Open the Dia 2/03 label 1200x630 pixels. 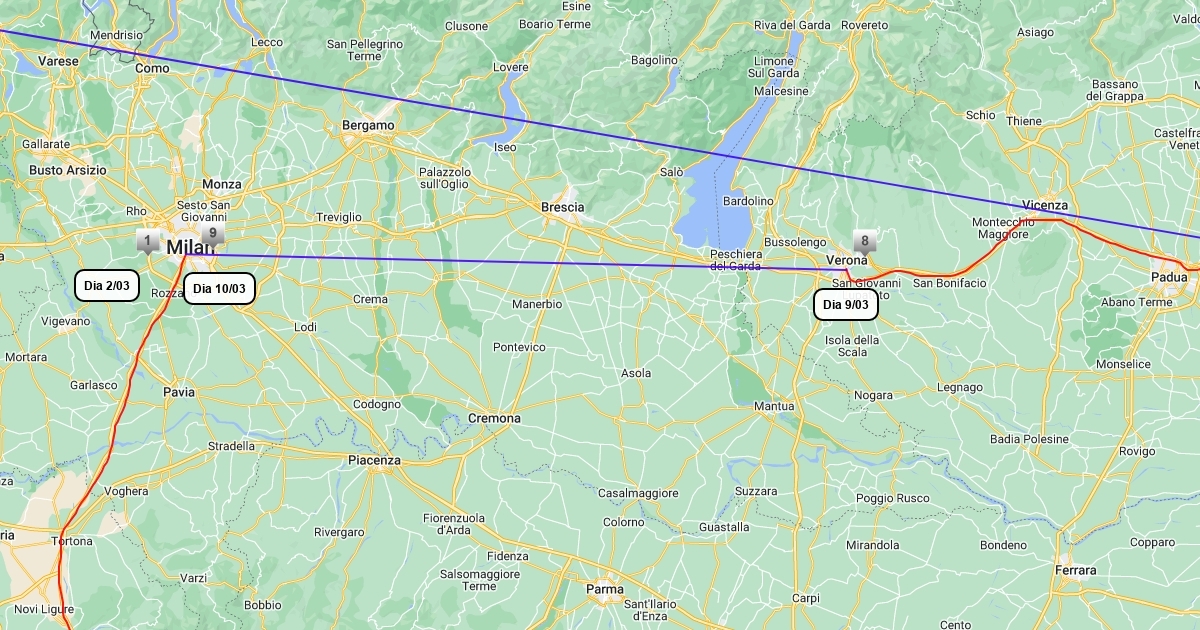pos(107,286)
